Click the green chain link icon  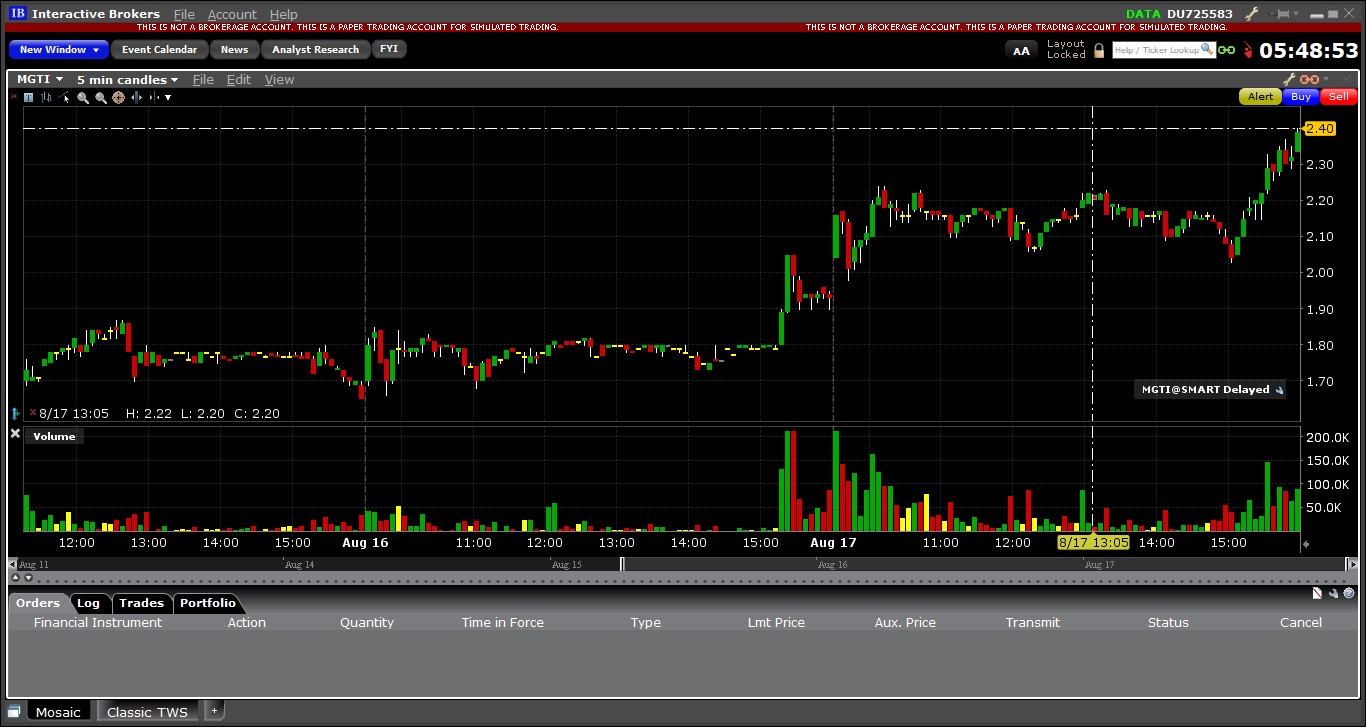[x=1226, y=50]
